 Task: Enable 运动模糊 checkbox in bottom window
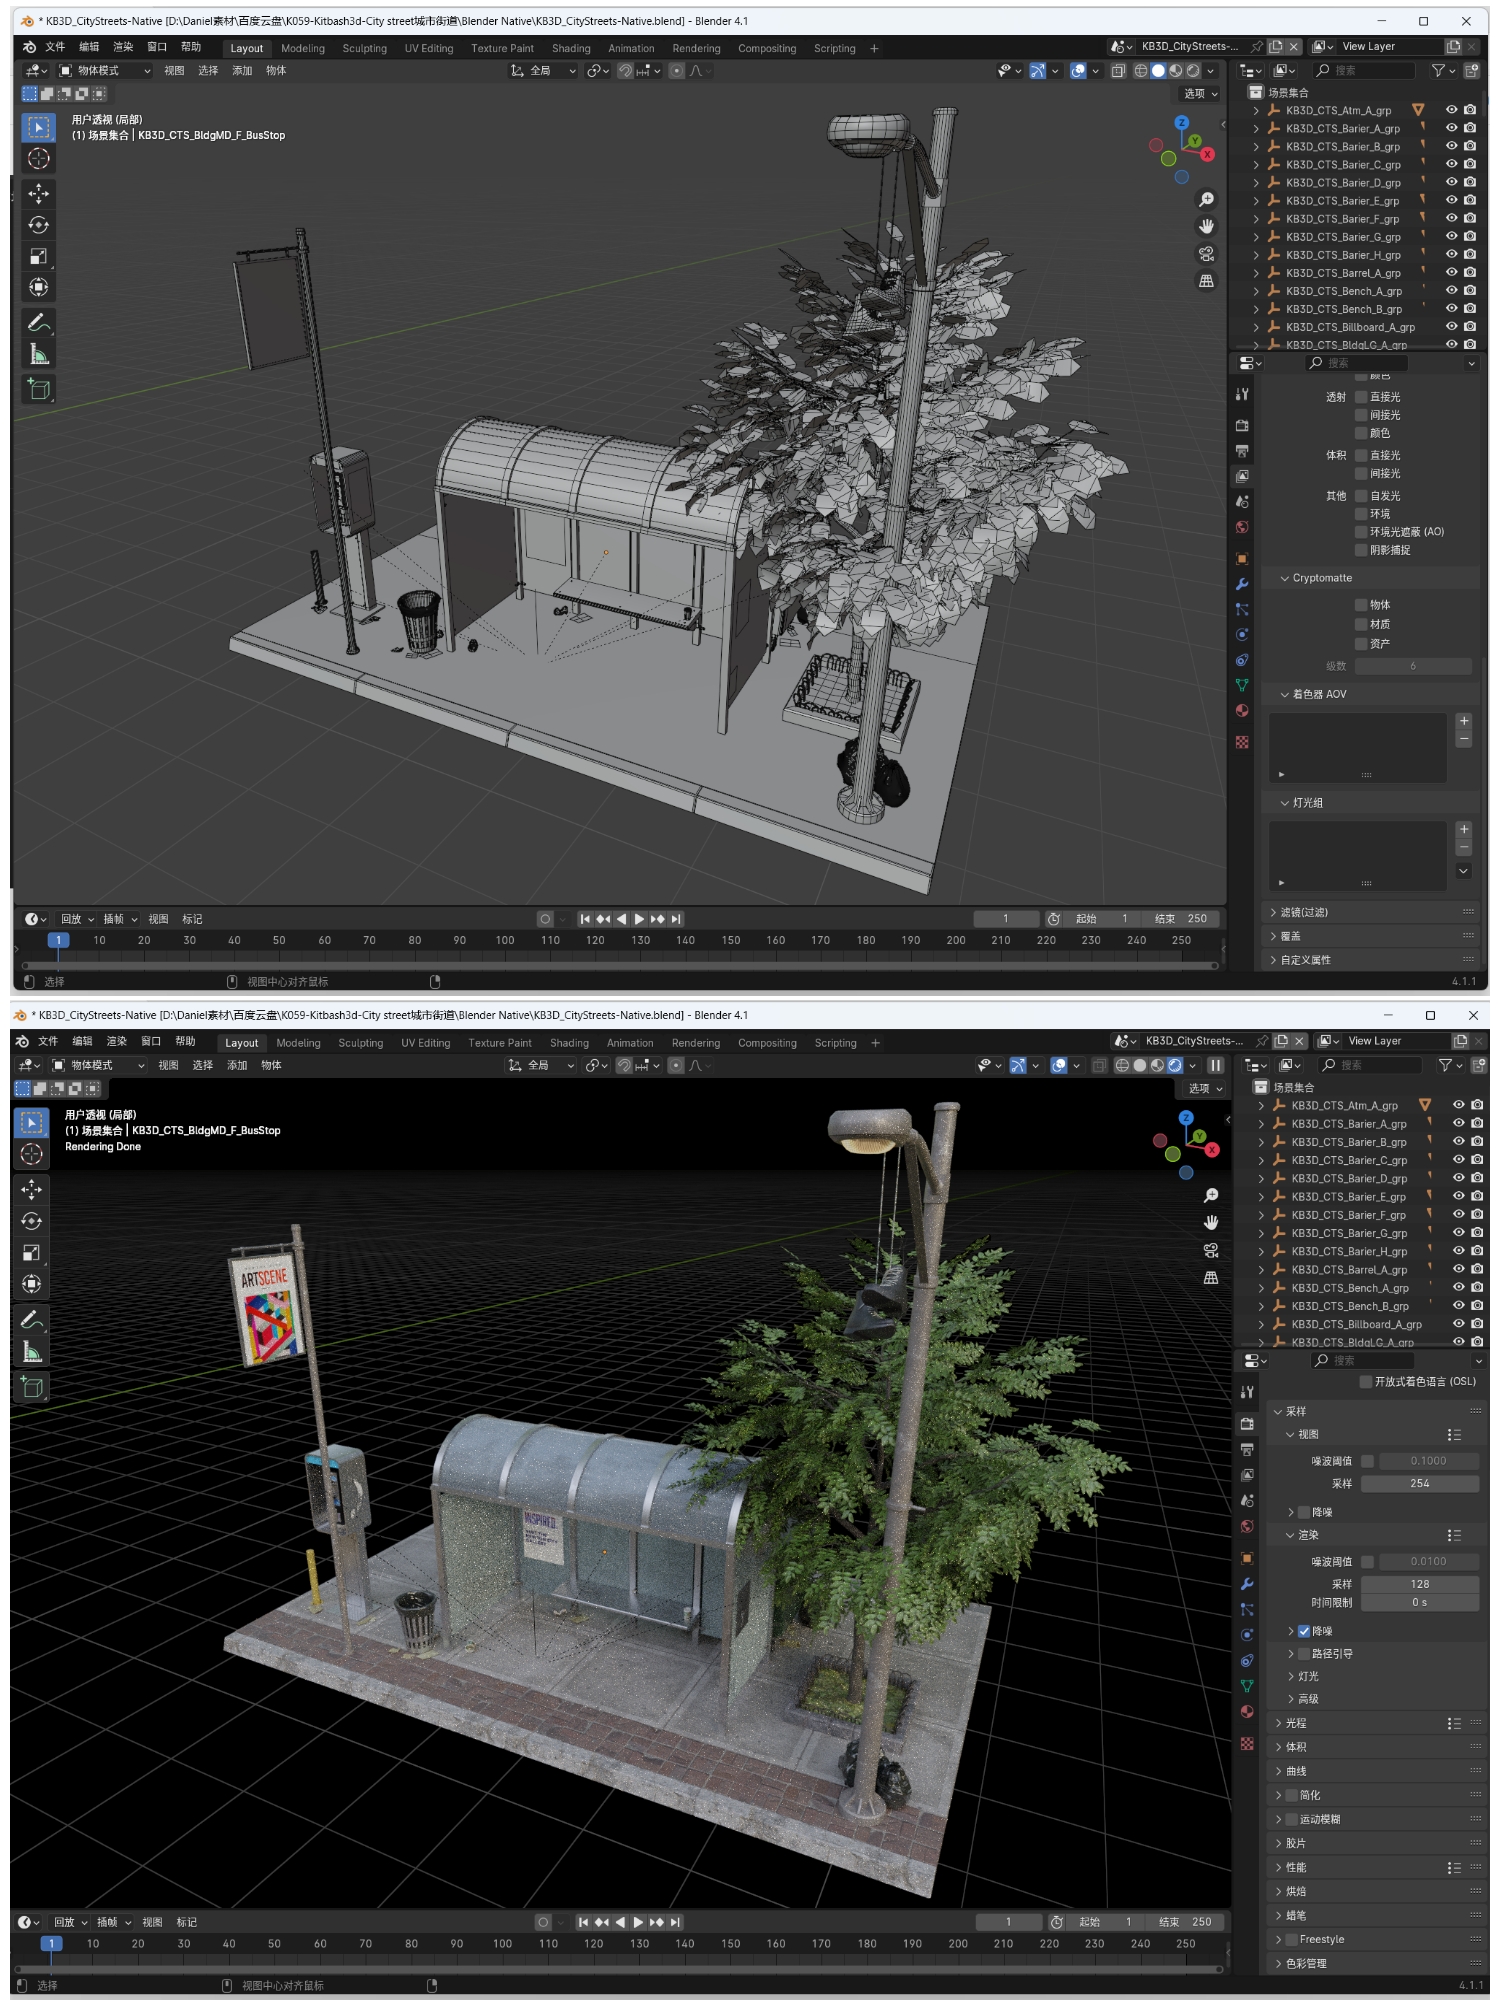tap(1292, 1819)
